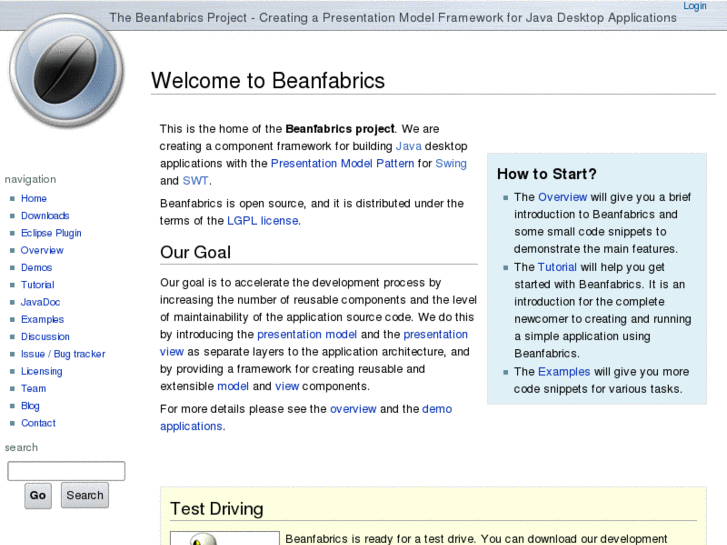This screenshot has width=727, height=545.
Task: Follow the Java link in the intro
Action: click(x=408, y=146)
